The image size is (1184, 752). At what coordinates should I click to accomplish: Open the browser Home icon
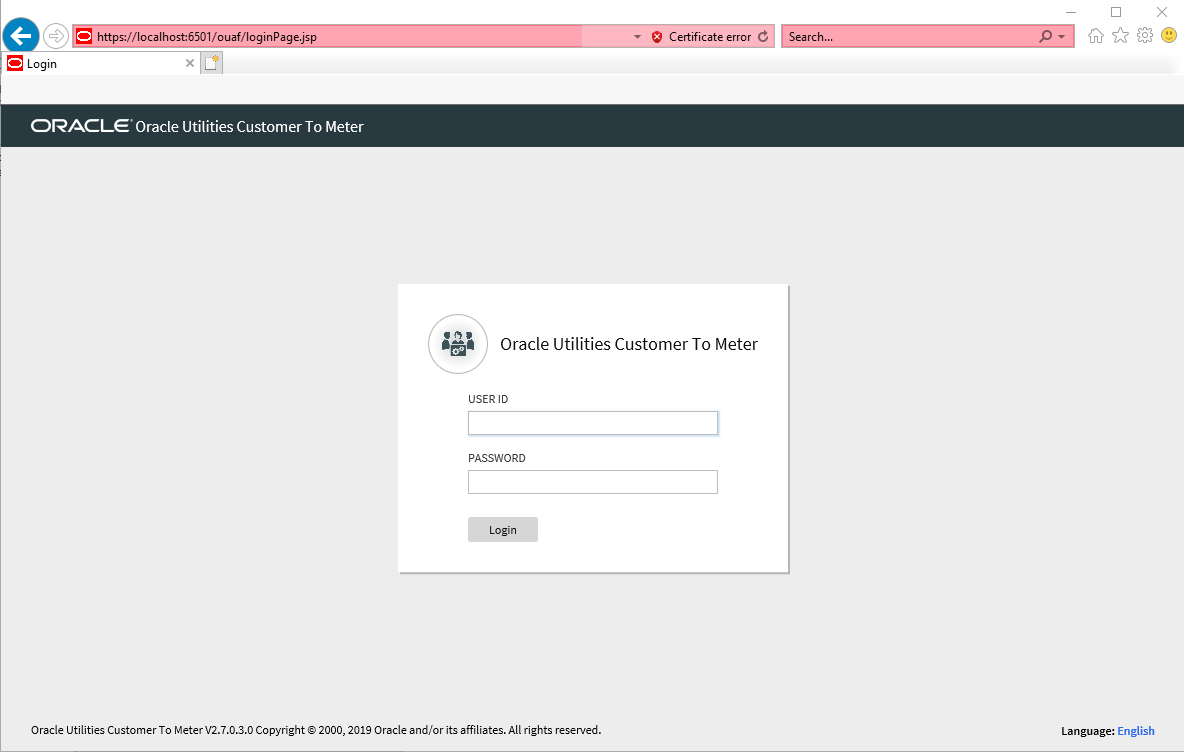(x=1096, y=35)
